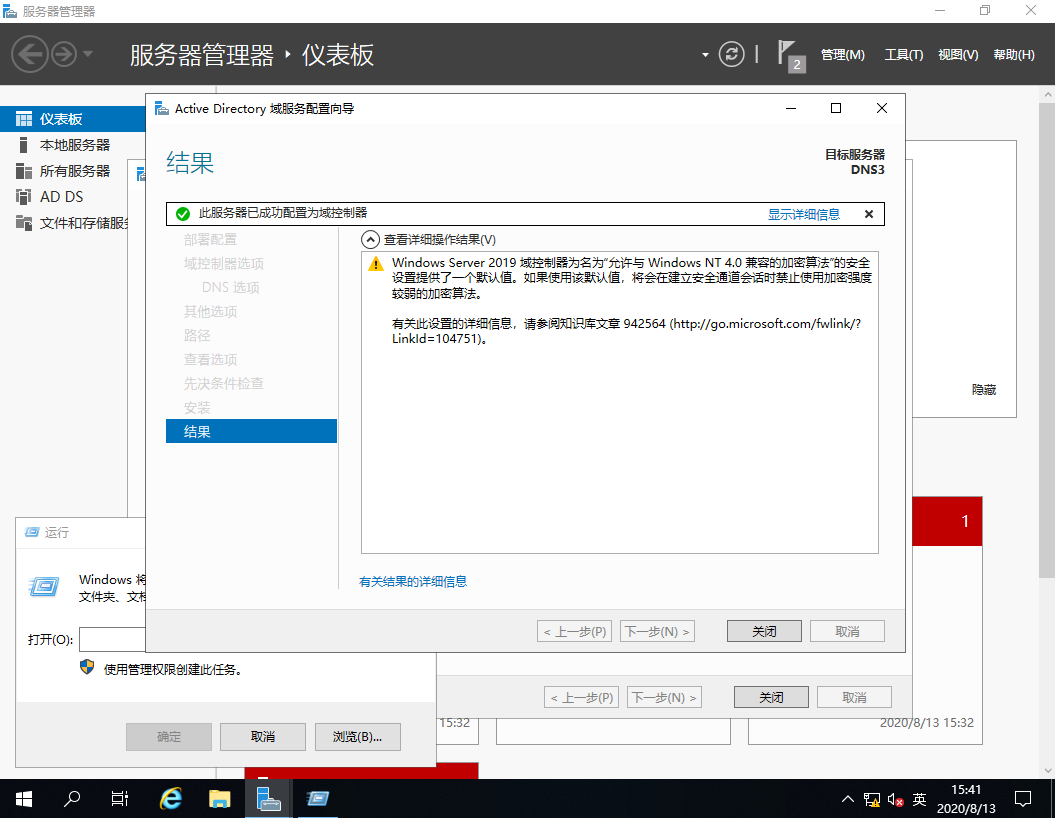Click 浏览(B)... in the Run dialog
This screenshot has height=818, width=1055.
click(357, 737)
